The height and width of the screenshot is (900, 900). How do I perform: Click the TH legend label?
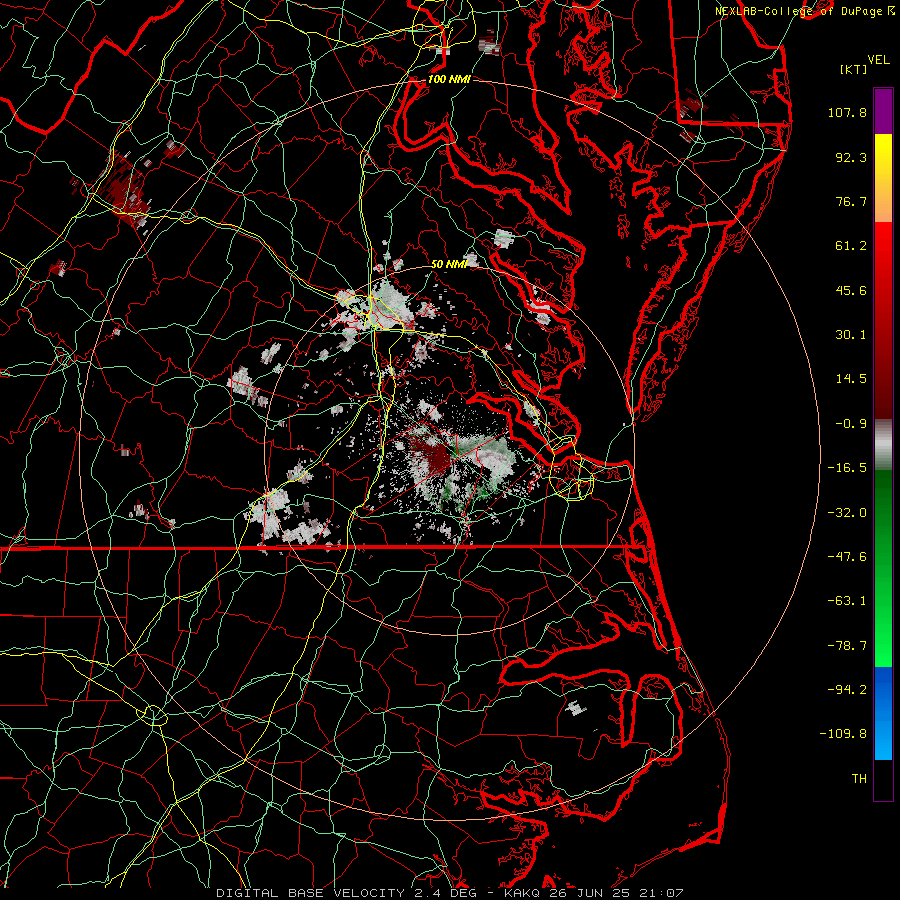click(859, 779)
